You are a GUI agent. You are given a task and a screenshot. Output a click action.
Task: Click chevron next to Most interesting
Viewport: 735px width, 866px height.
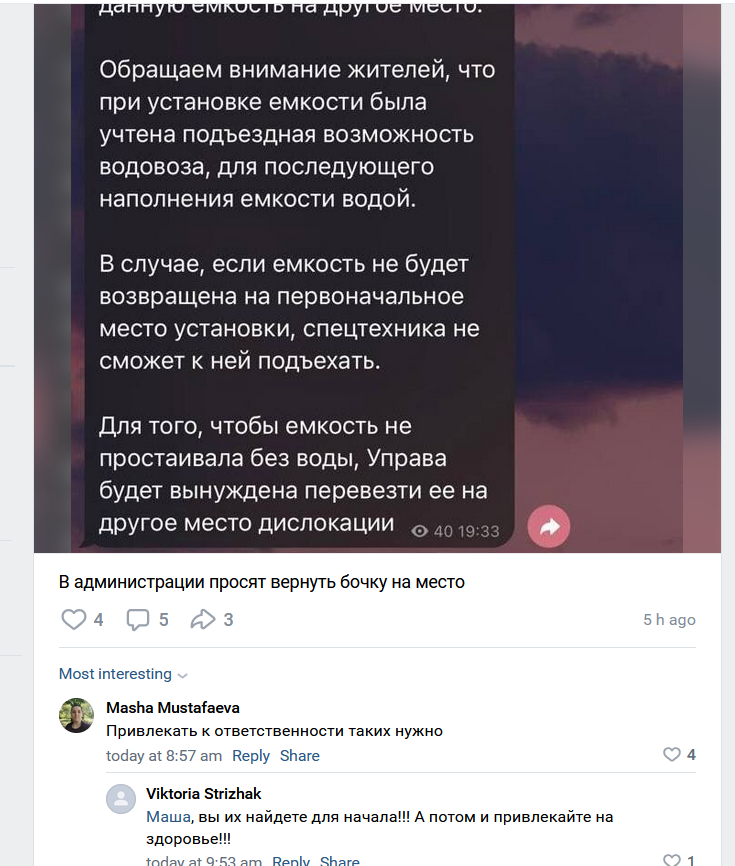click(183, 675)
